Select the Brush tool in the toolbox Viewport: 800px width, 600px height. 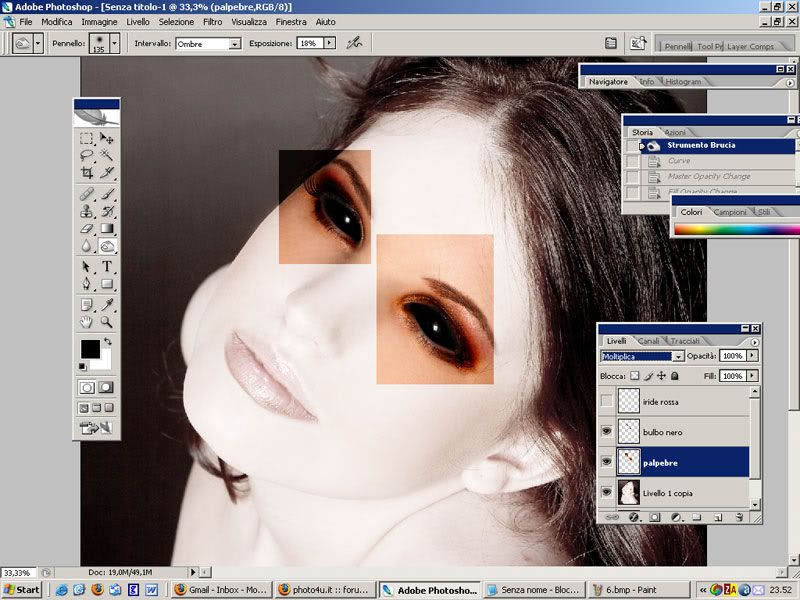pyautogui.click(x=107, y=194)
